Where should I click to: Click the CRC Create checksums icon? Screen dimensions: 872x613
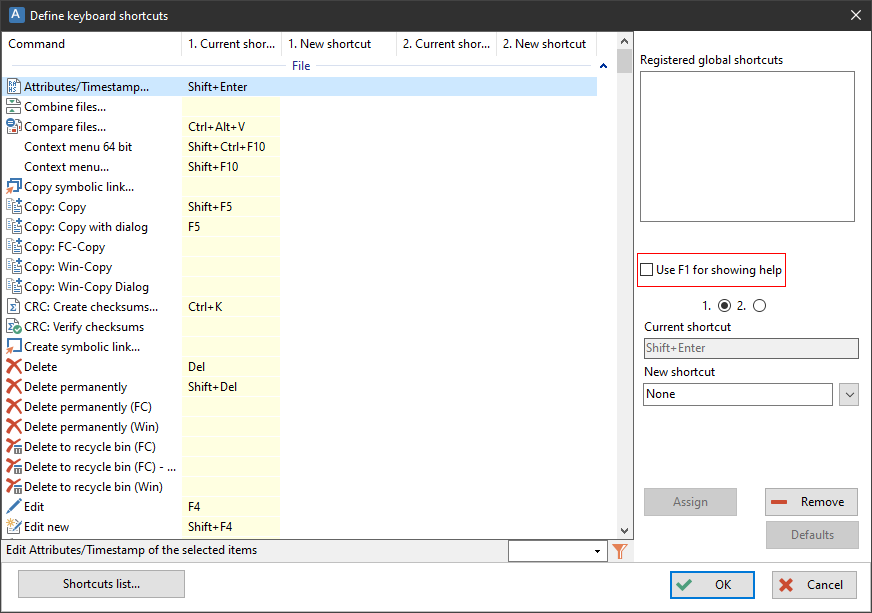click(14, 307)
